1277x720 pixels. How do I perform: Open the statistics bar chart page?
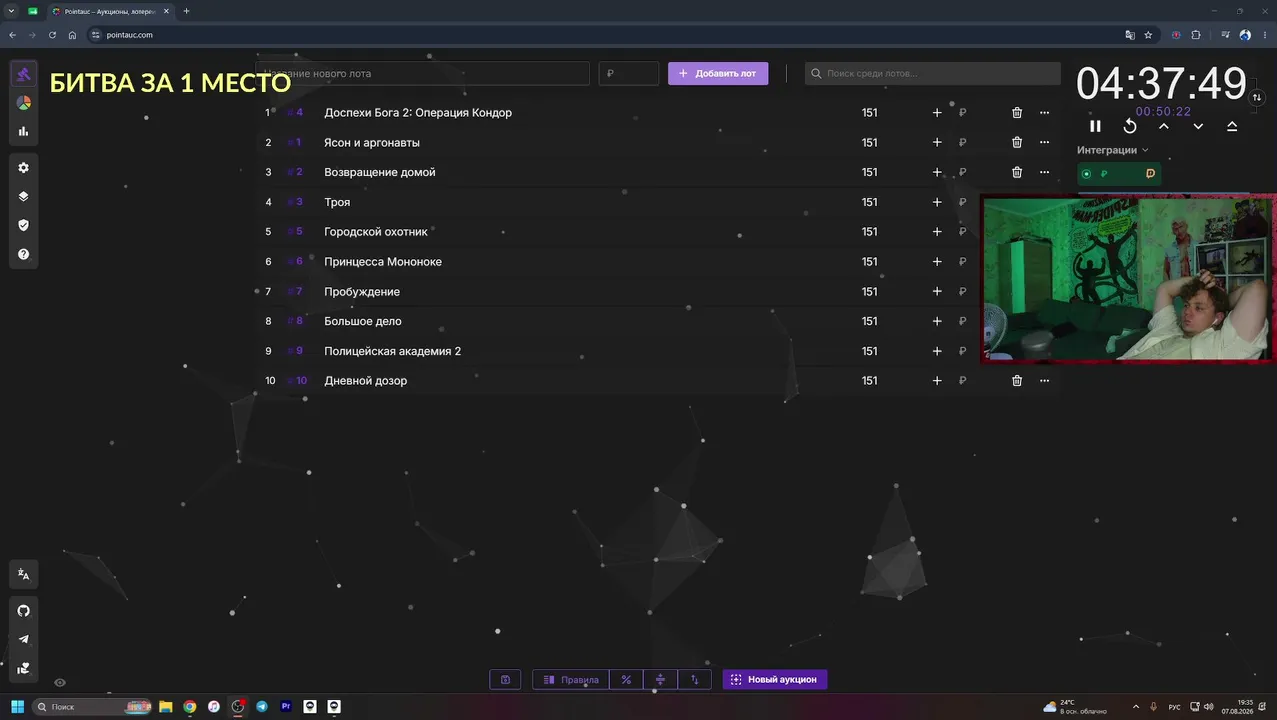point(23,131)
